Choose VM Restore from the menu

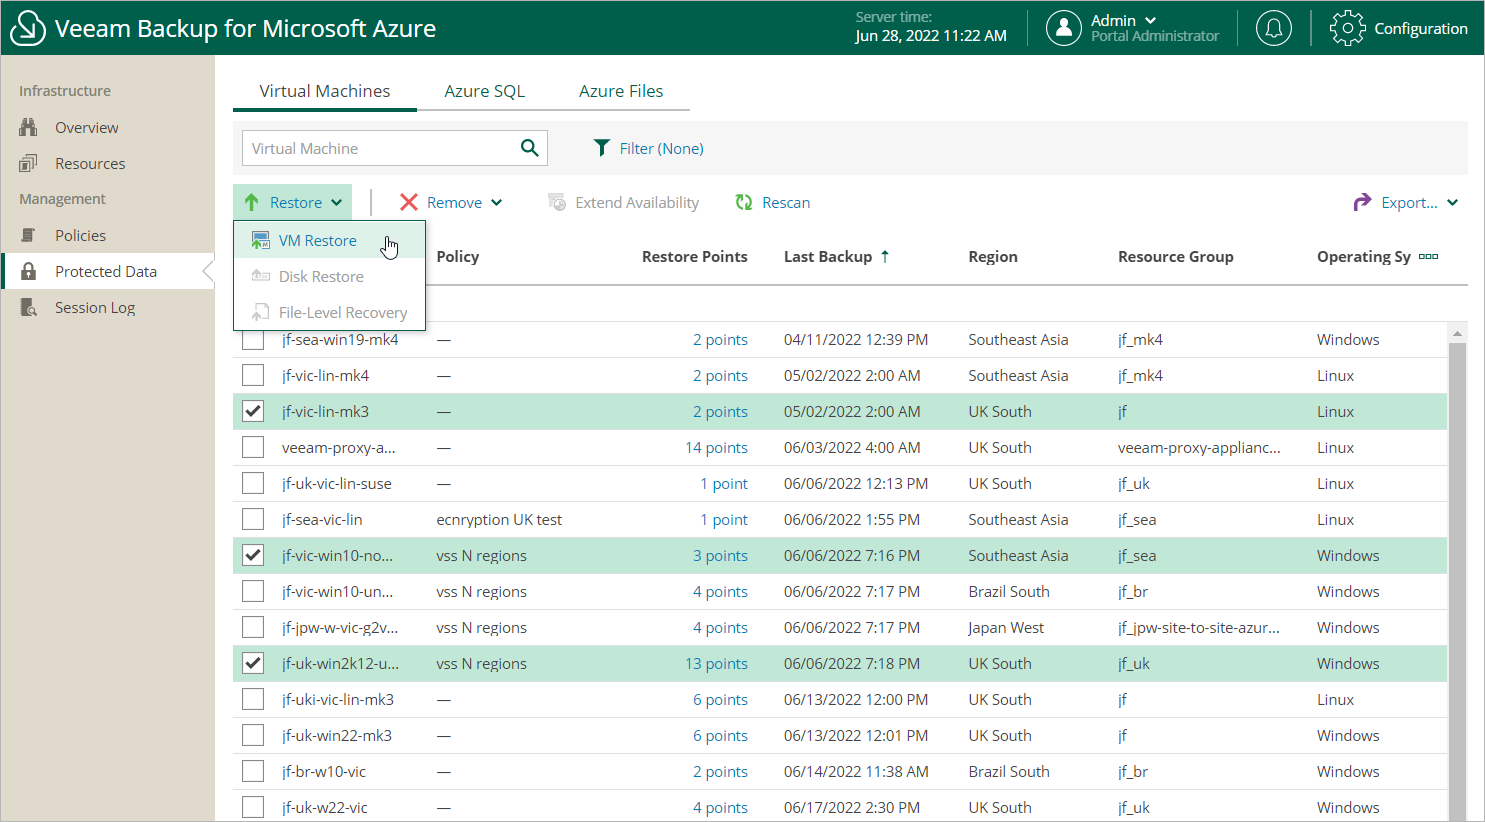[x=317, y=240]
